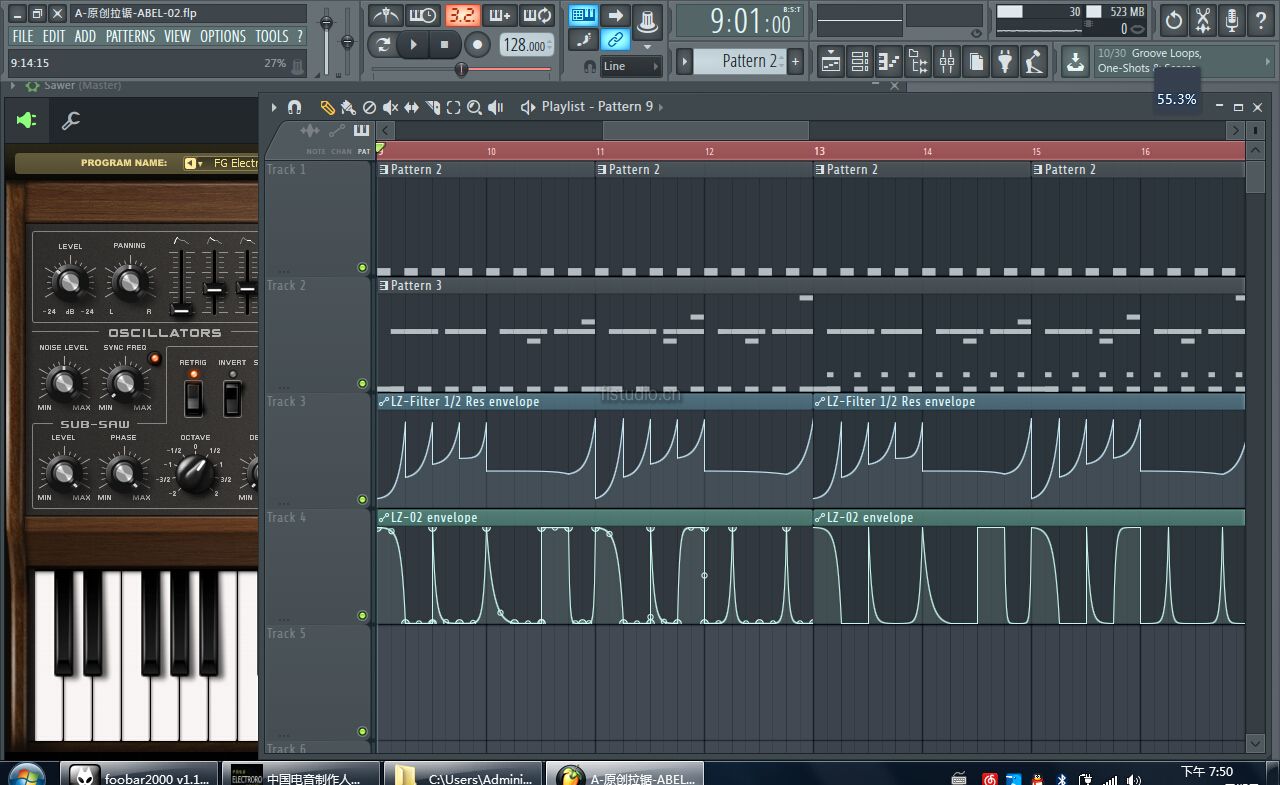Click the Undo history icon
1280x785 pixels.
click(1174, 20)
